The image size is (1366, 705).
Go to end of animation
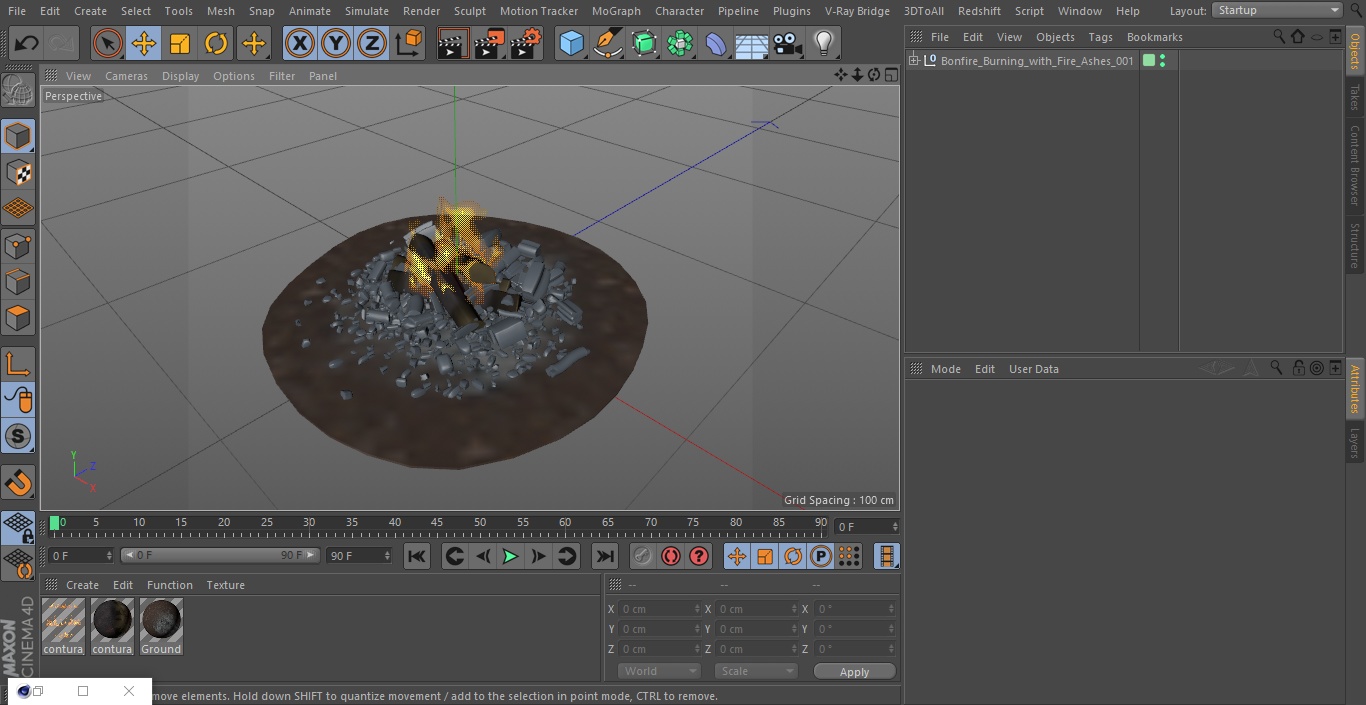click(605, 556)
